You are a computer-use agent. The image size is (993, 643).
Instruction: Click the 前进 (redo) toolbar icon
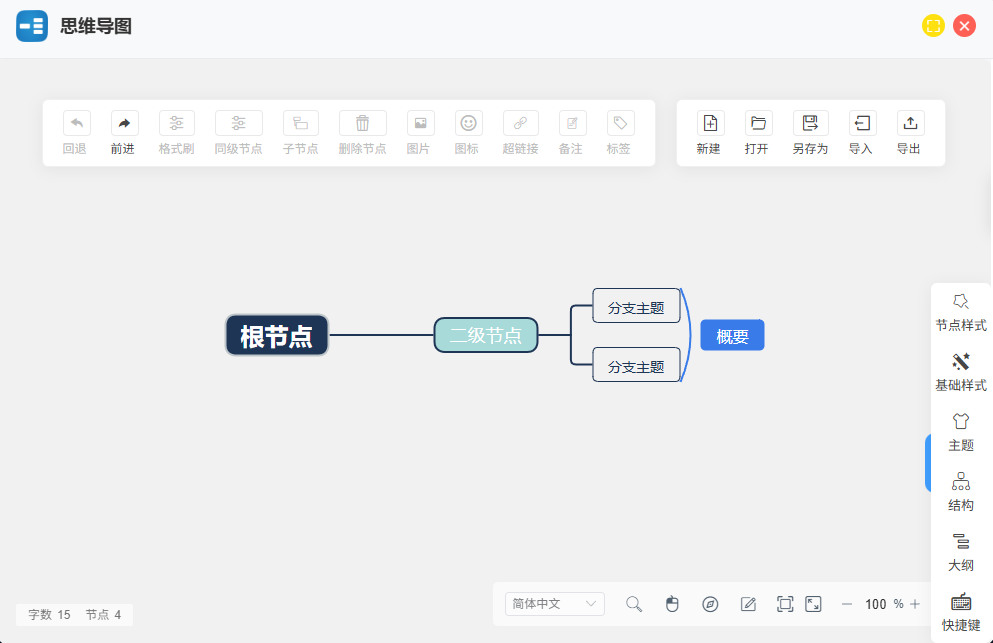(124, 124)
